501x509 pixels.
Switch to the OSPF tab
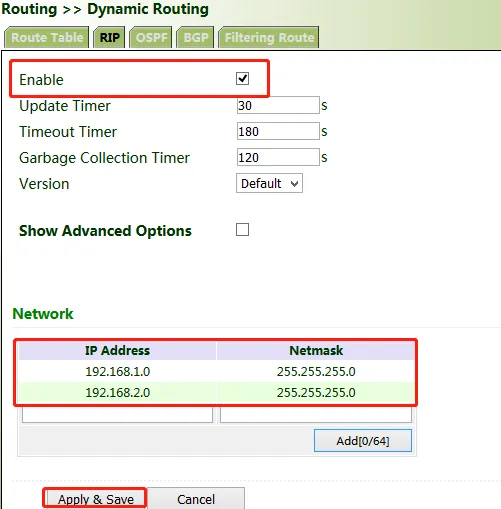[151, 37]
